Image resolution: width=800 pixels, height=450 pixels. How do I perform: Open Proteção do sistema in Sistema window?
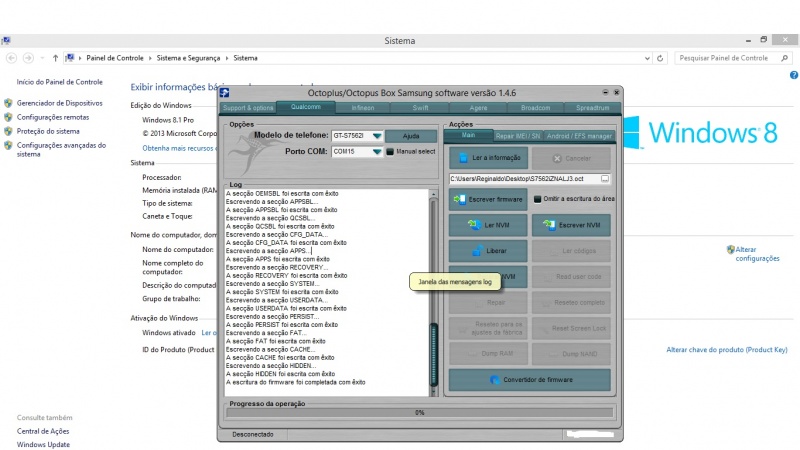tap(48, 131)
